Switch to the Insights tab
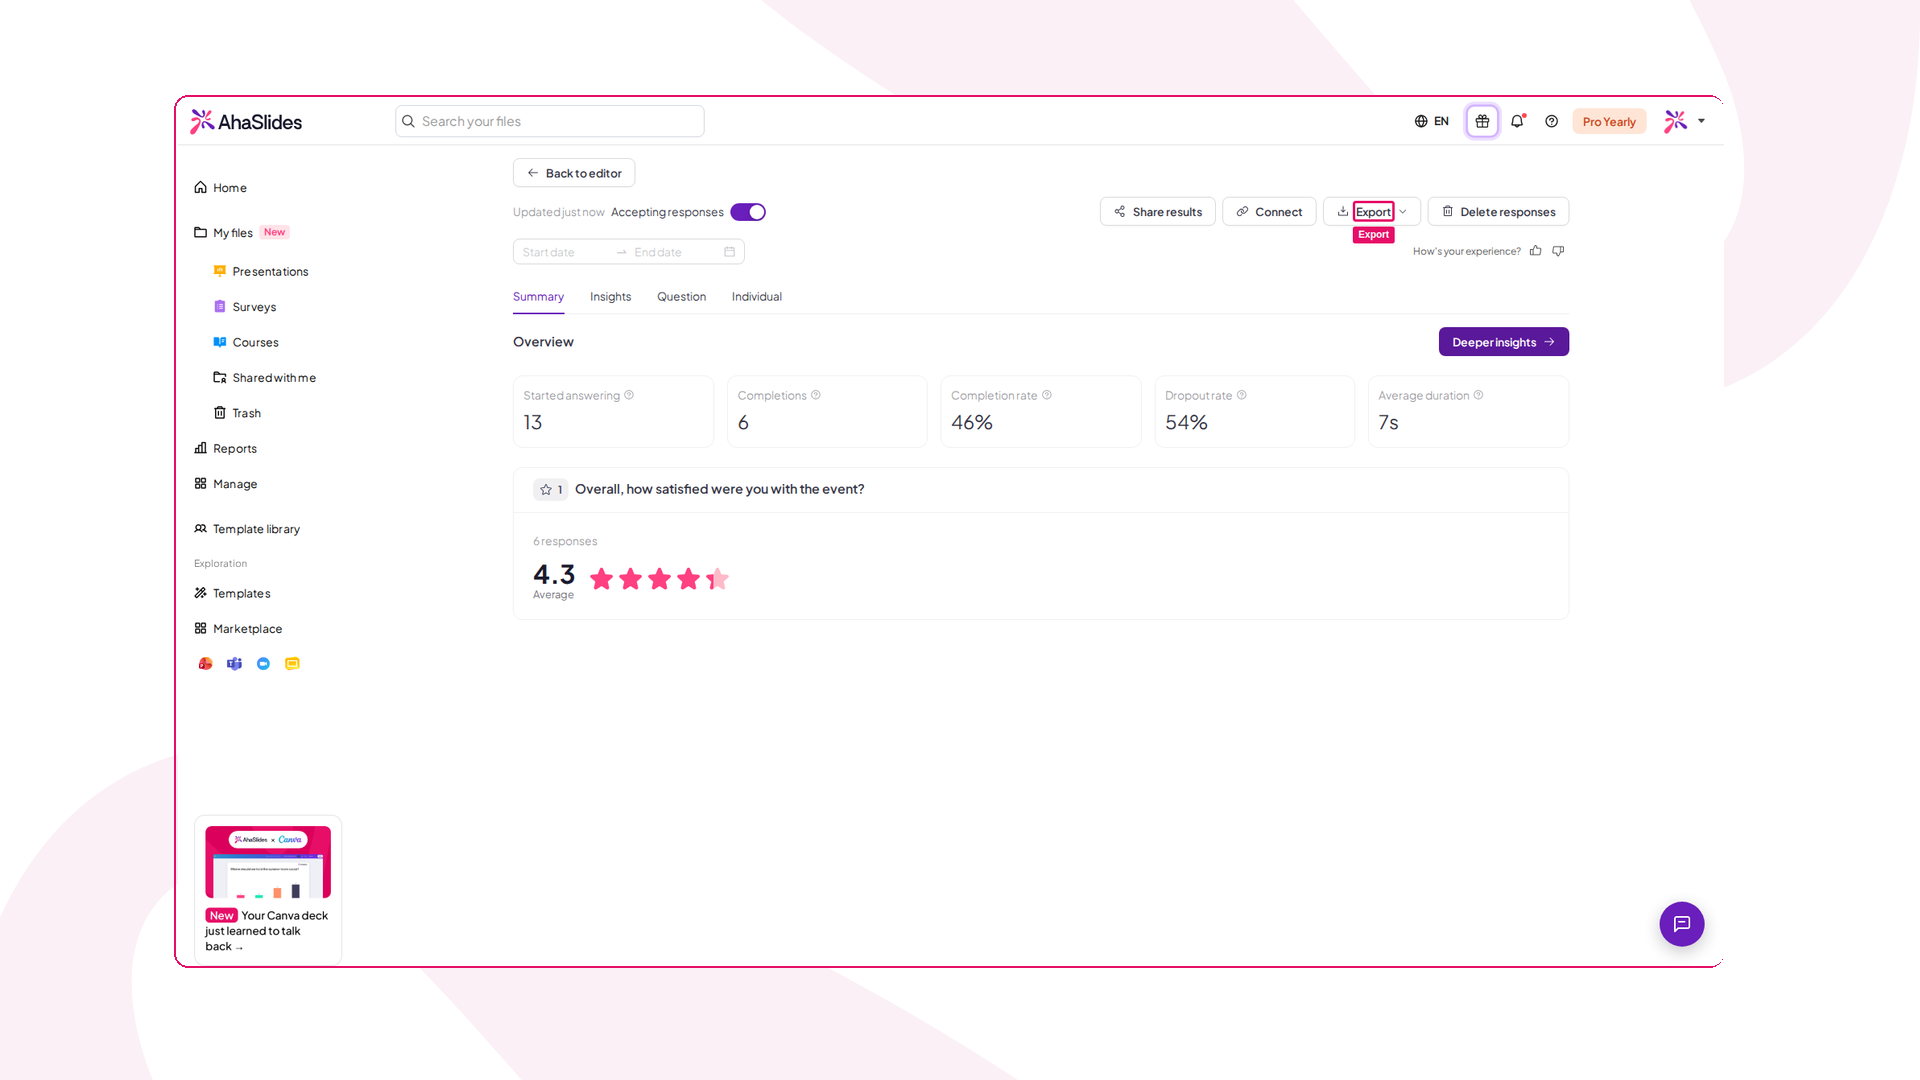This screenshot has height=1080, width=1920. (x=610, y=297)
